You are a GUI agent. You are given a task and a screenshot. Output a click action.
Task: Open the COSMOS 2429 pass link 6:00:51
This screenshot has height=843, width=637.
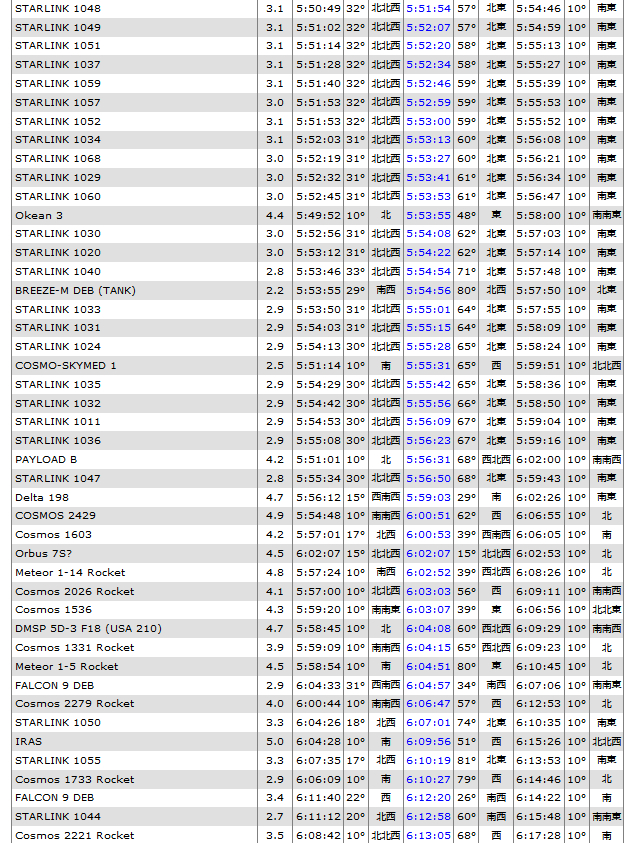click(428, 516)
